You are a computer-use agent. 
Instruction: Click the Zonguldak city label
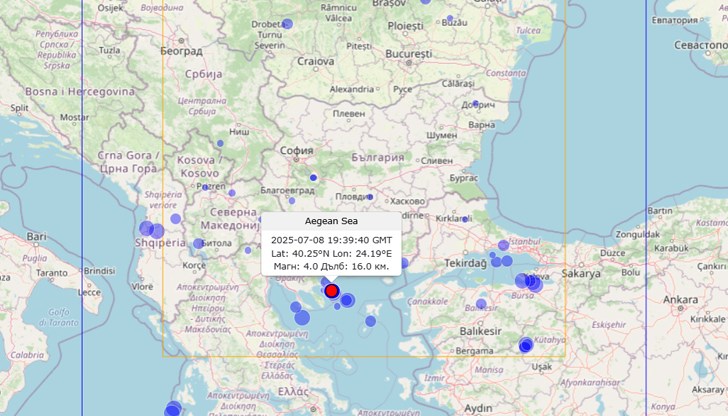pos(638,234)
